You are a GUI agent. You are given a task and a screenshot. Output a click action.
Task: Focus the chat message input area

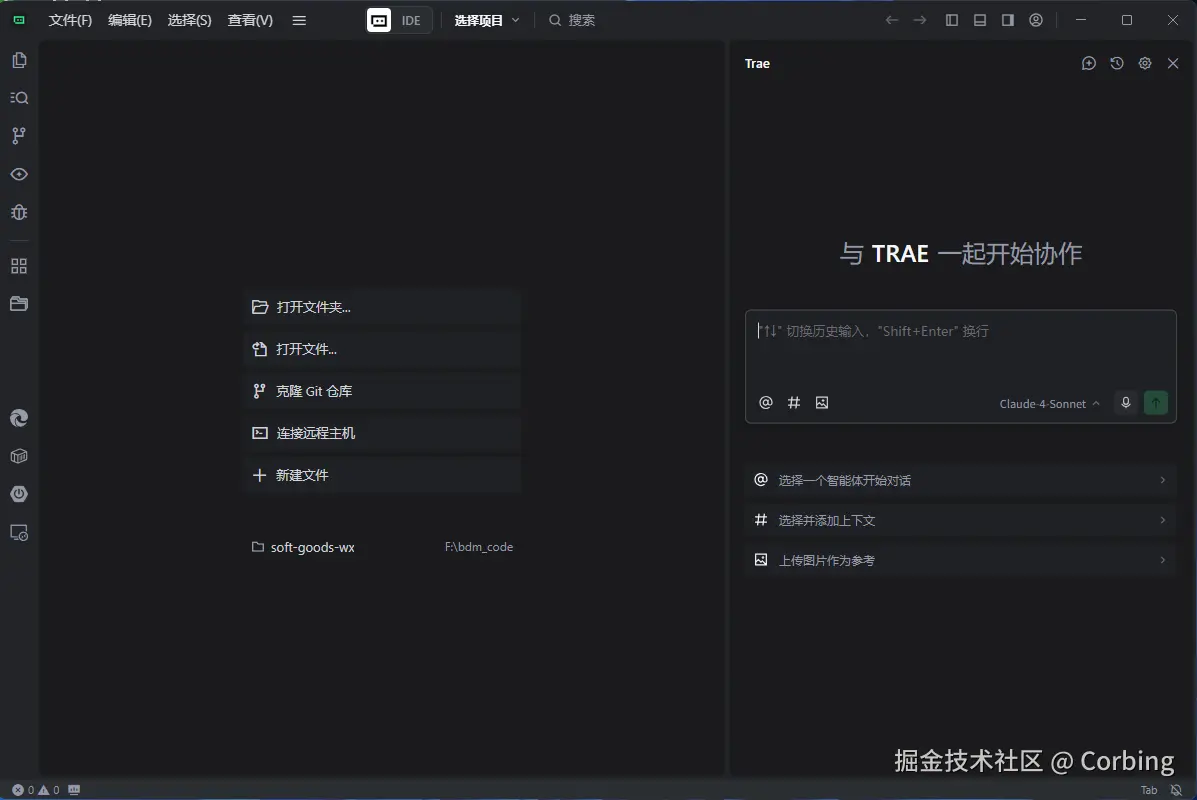[x=960, y=347]
